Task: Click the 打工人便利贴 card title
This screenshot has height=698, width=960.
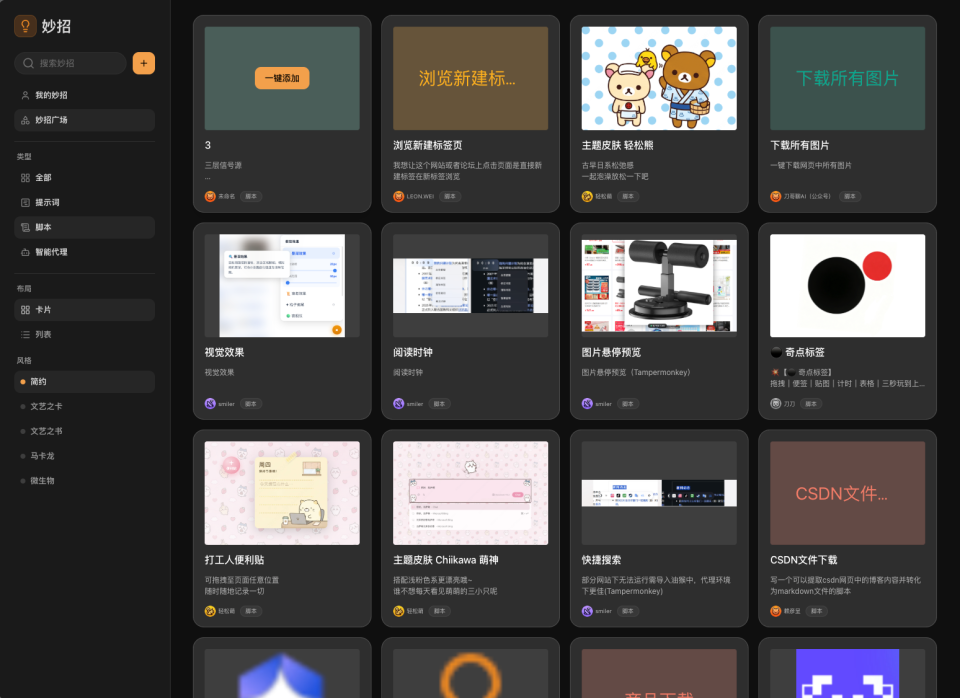Action: tap(234, 560)
